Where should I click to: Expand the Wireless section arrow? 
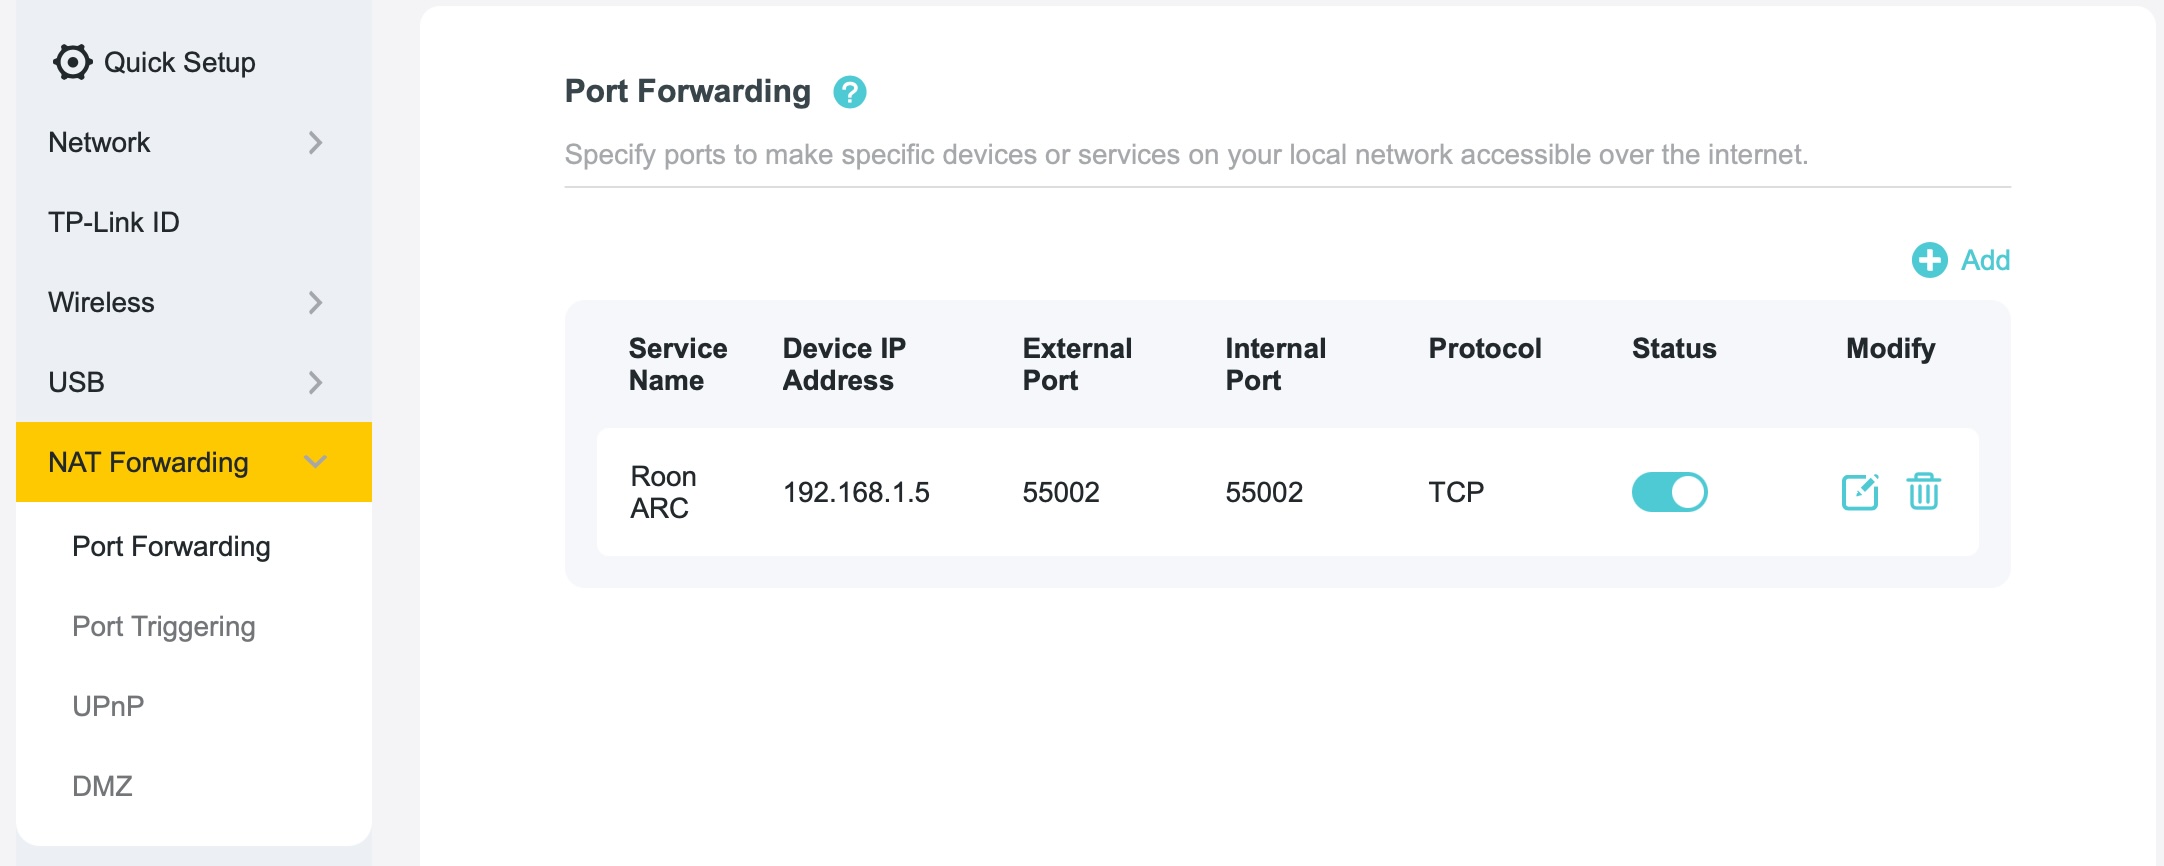coord(315,302)
